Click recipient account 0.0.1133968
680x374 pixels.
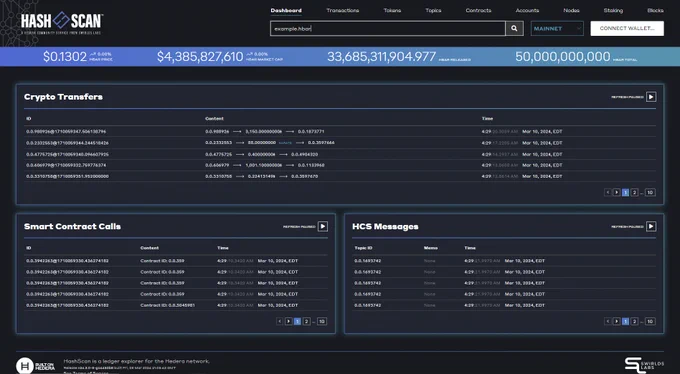(x=311, y=165)
